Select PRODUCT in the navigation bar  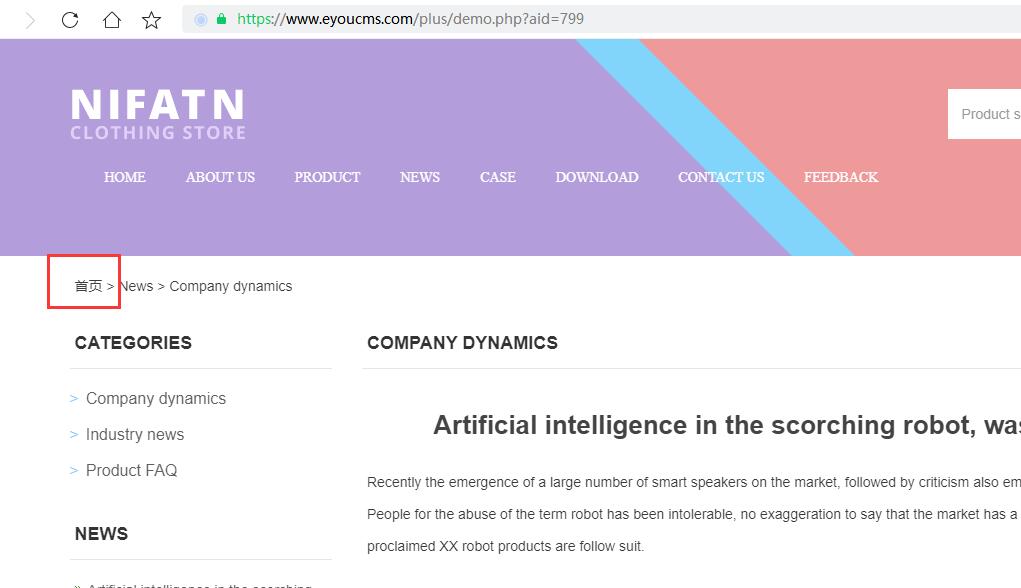(327, 177)
